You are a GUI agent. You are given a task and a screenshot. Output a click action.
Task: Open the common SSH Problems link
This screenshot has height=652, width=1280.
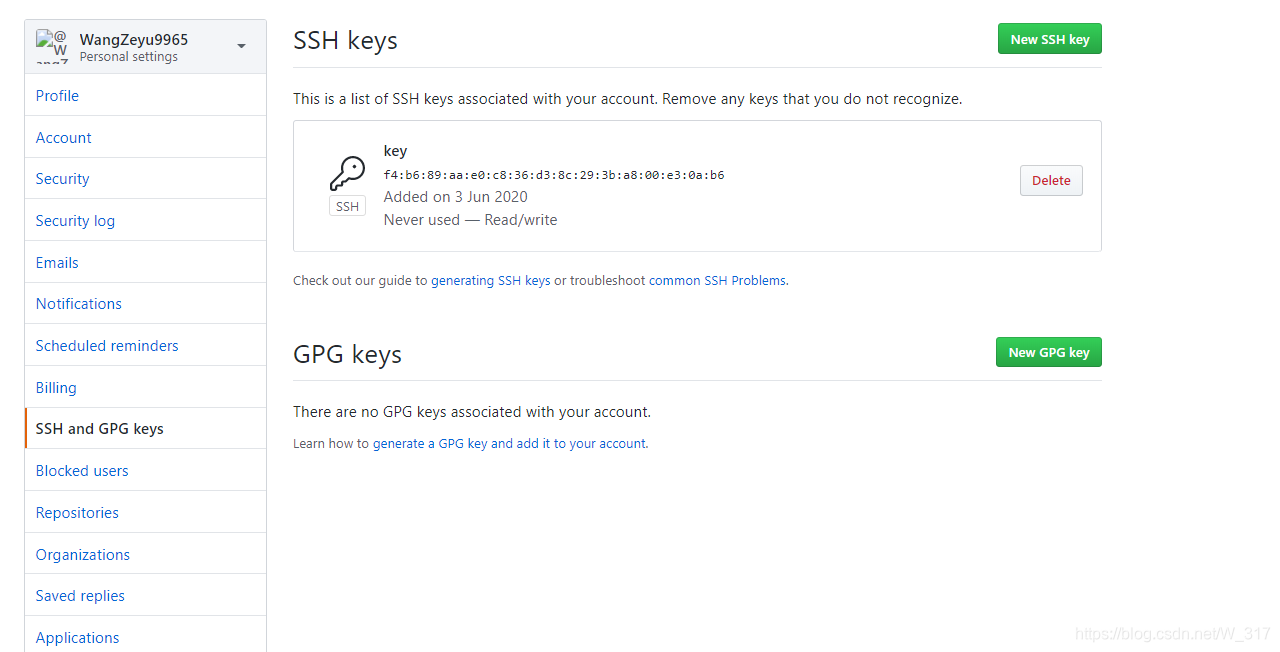click(x=717, y=280)
